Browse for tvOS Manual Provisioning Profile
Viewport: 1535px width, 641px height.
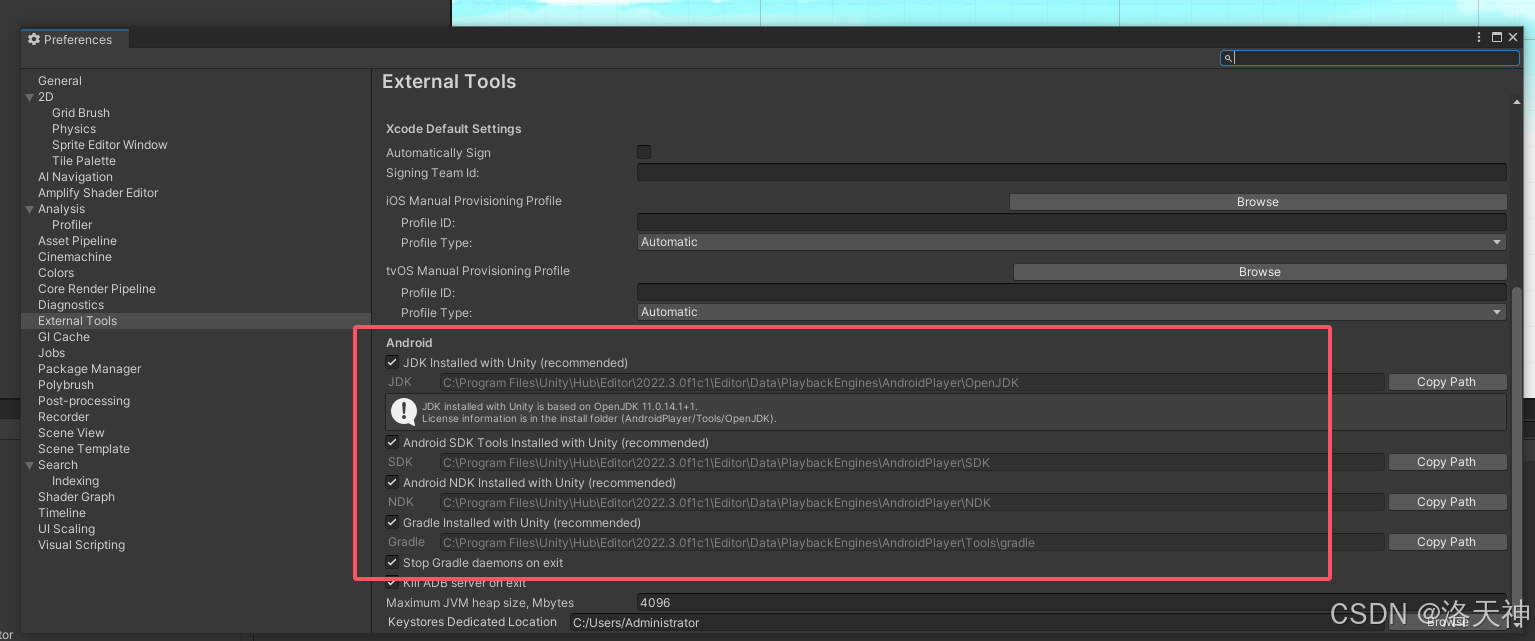click(1260, 272)
